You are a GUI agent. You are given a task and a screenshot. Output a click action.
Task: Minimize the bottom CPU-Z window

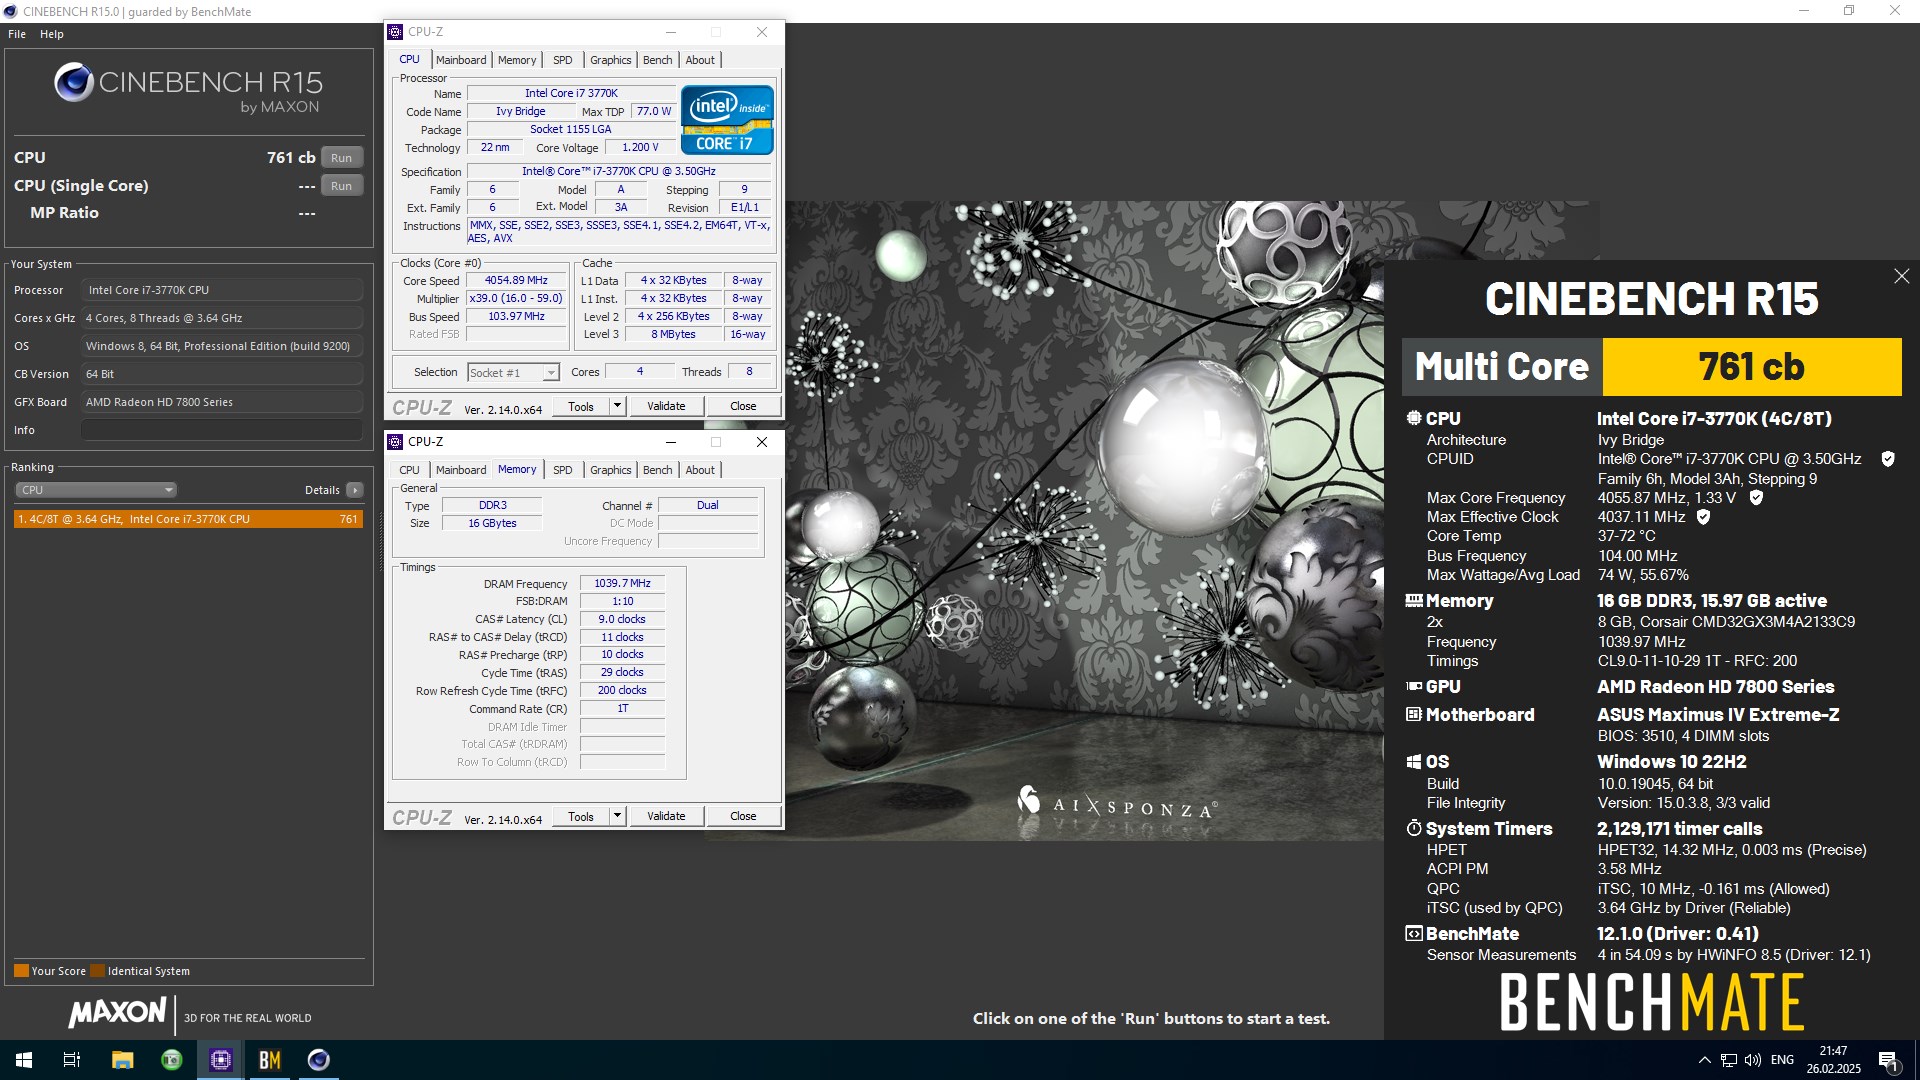(x=671, y=442)
